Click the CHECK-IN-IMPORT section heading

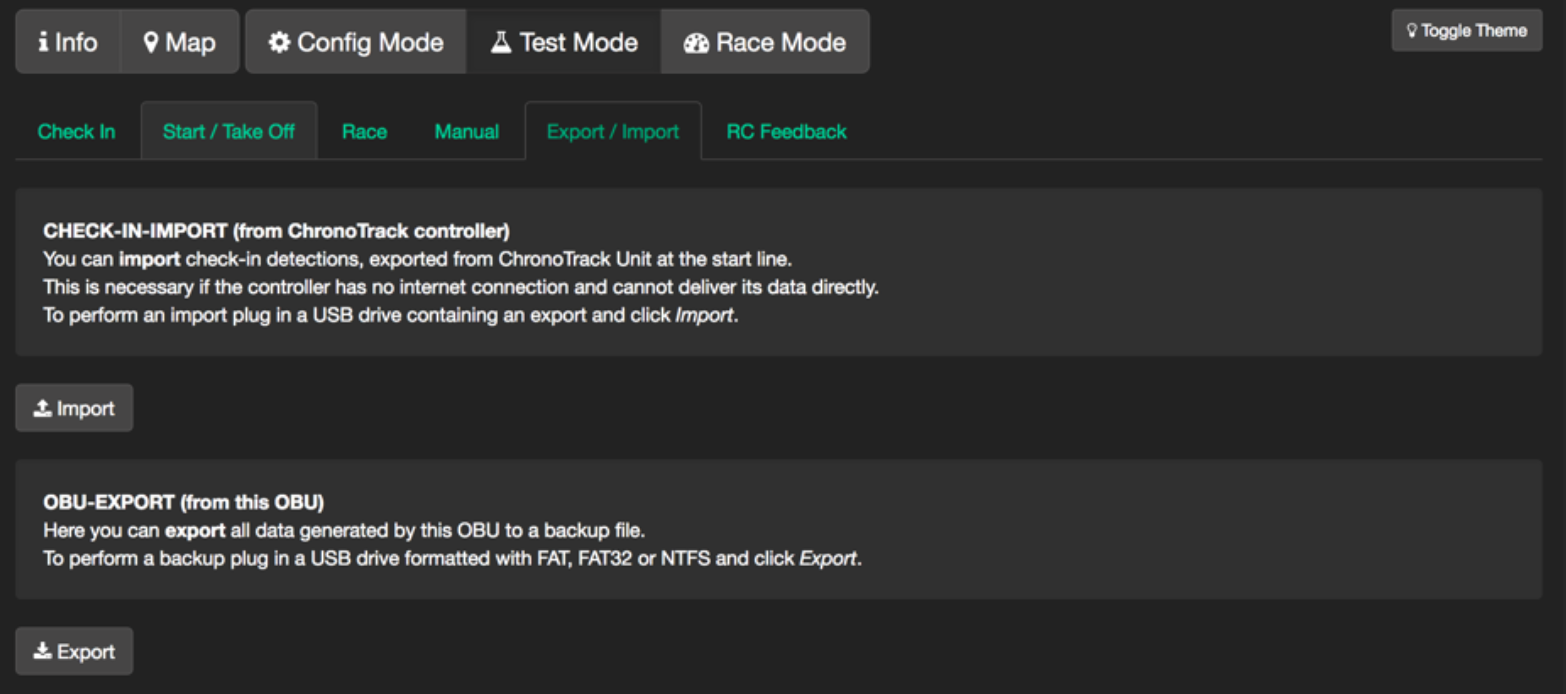click(x=276, y=231)
